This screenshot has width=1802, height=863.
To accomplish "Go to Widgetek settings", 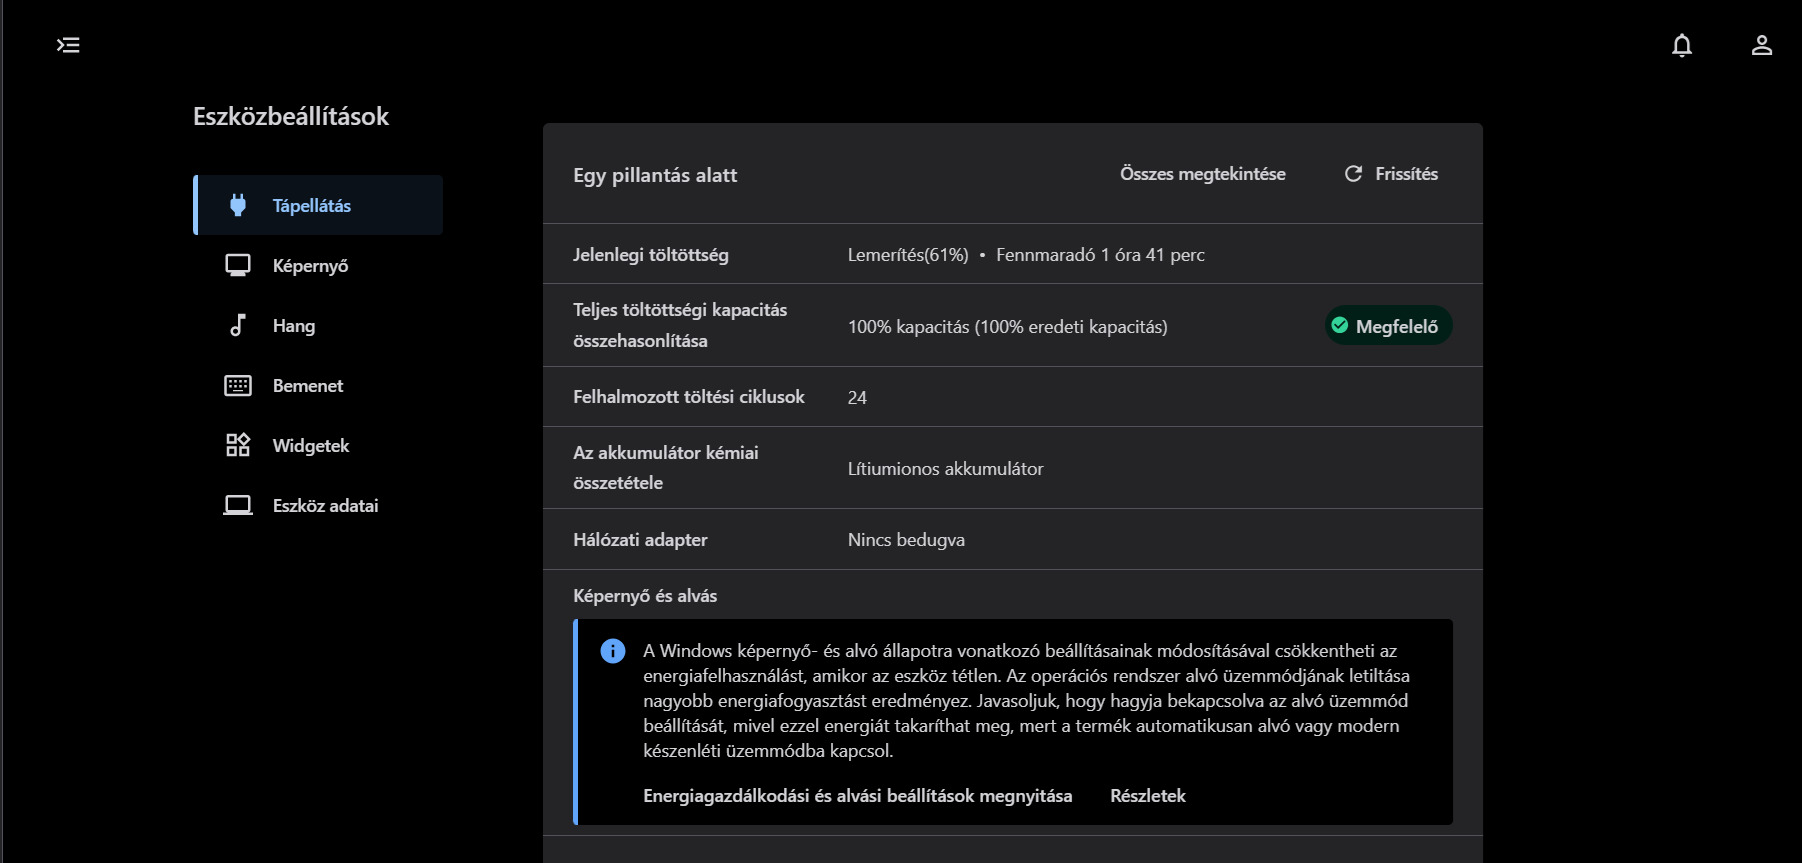I will (311, 446).
